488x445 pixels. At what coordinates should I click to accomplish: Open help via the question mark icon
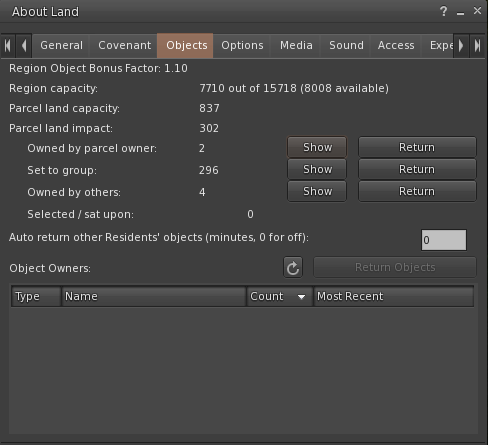[443, 11]
